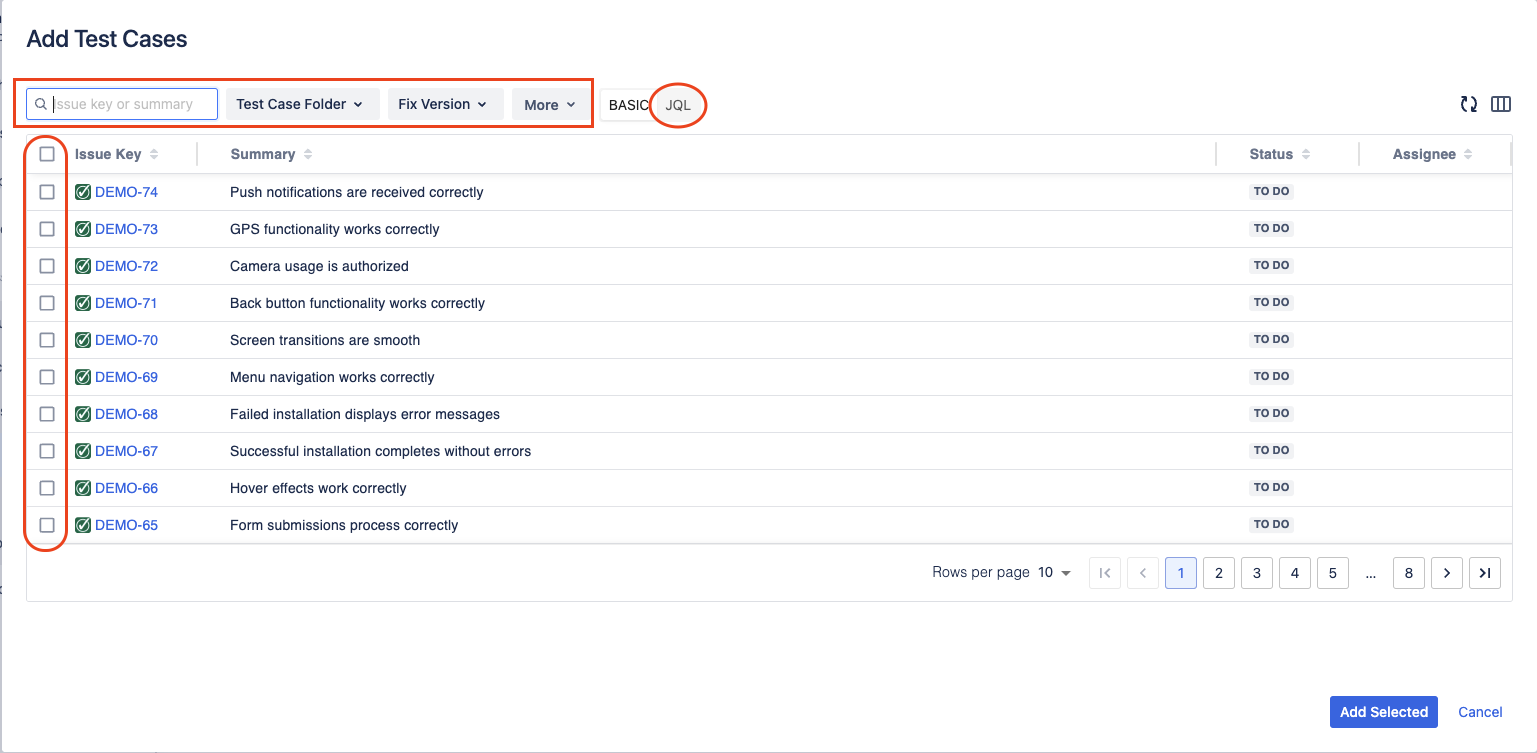Open the Rows per page dropdown
Viewport: 1537px width, 753px height.
point(1055,573)
